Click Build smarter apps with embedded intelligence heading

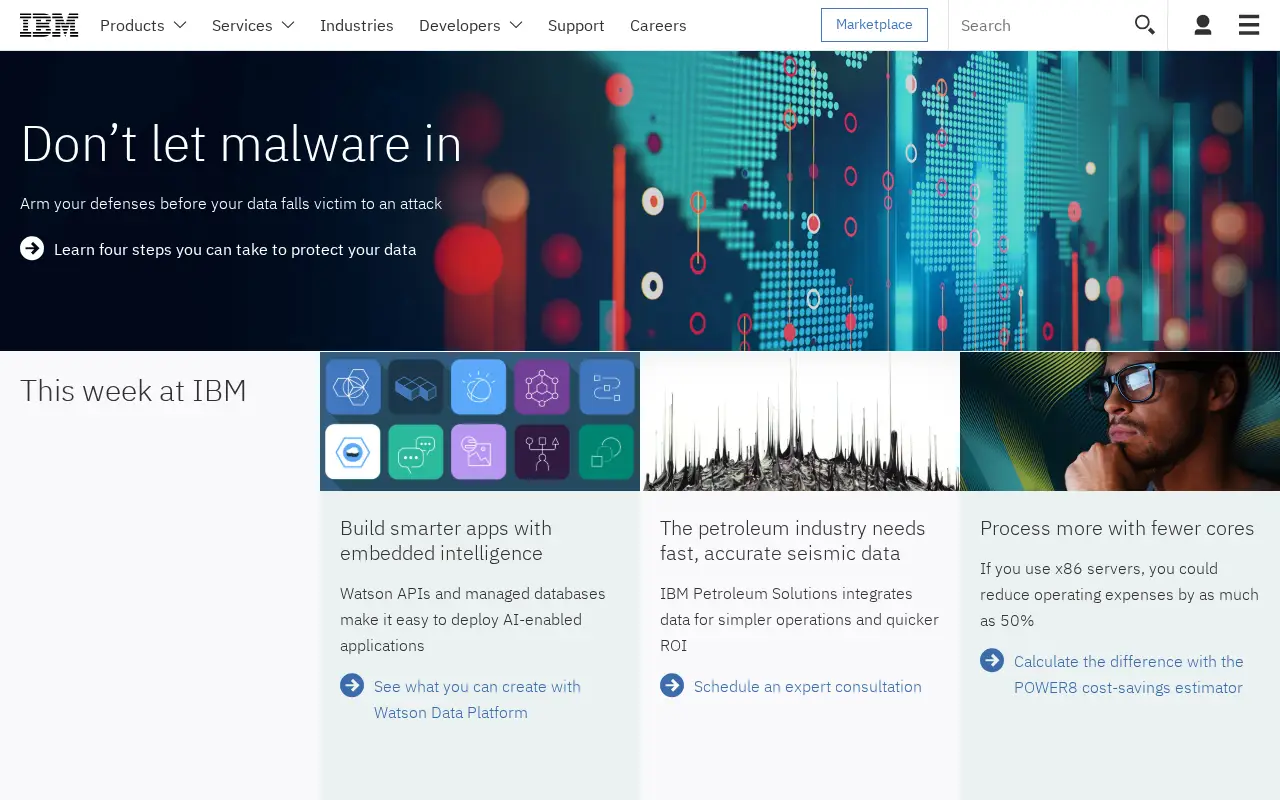pyautogui.click(x=446, y=540)
